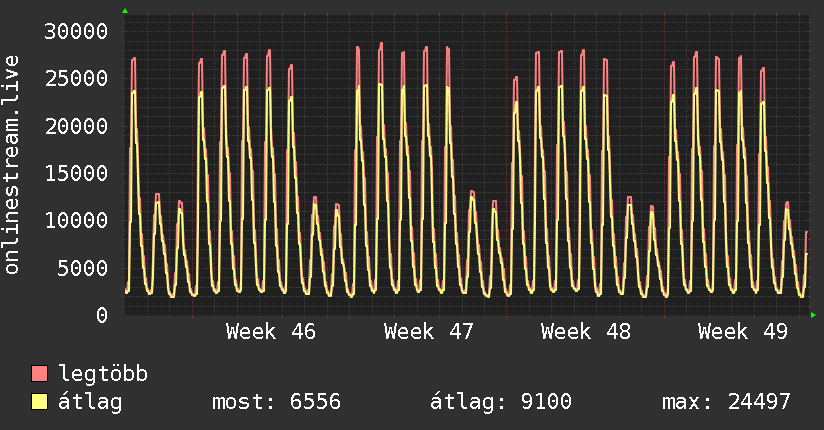Click the max: 24497 statistic
The height and width of the screenshot is (430, 824).
coord(726,402)
